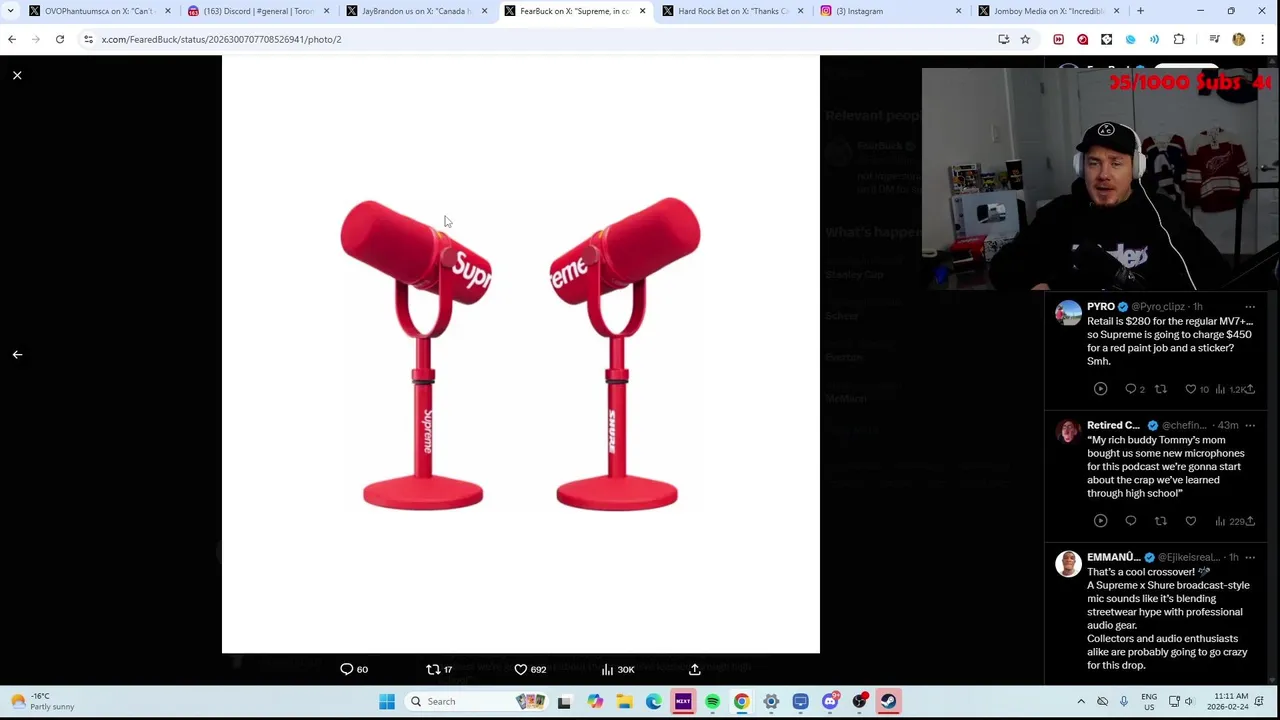Open the browser extensions puzzle icon
This screenshot has width=1280, height=720.
click(x=1179, y=39)
